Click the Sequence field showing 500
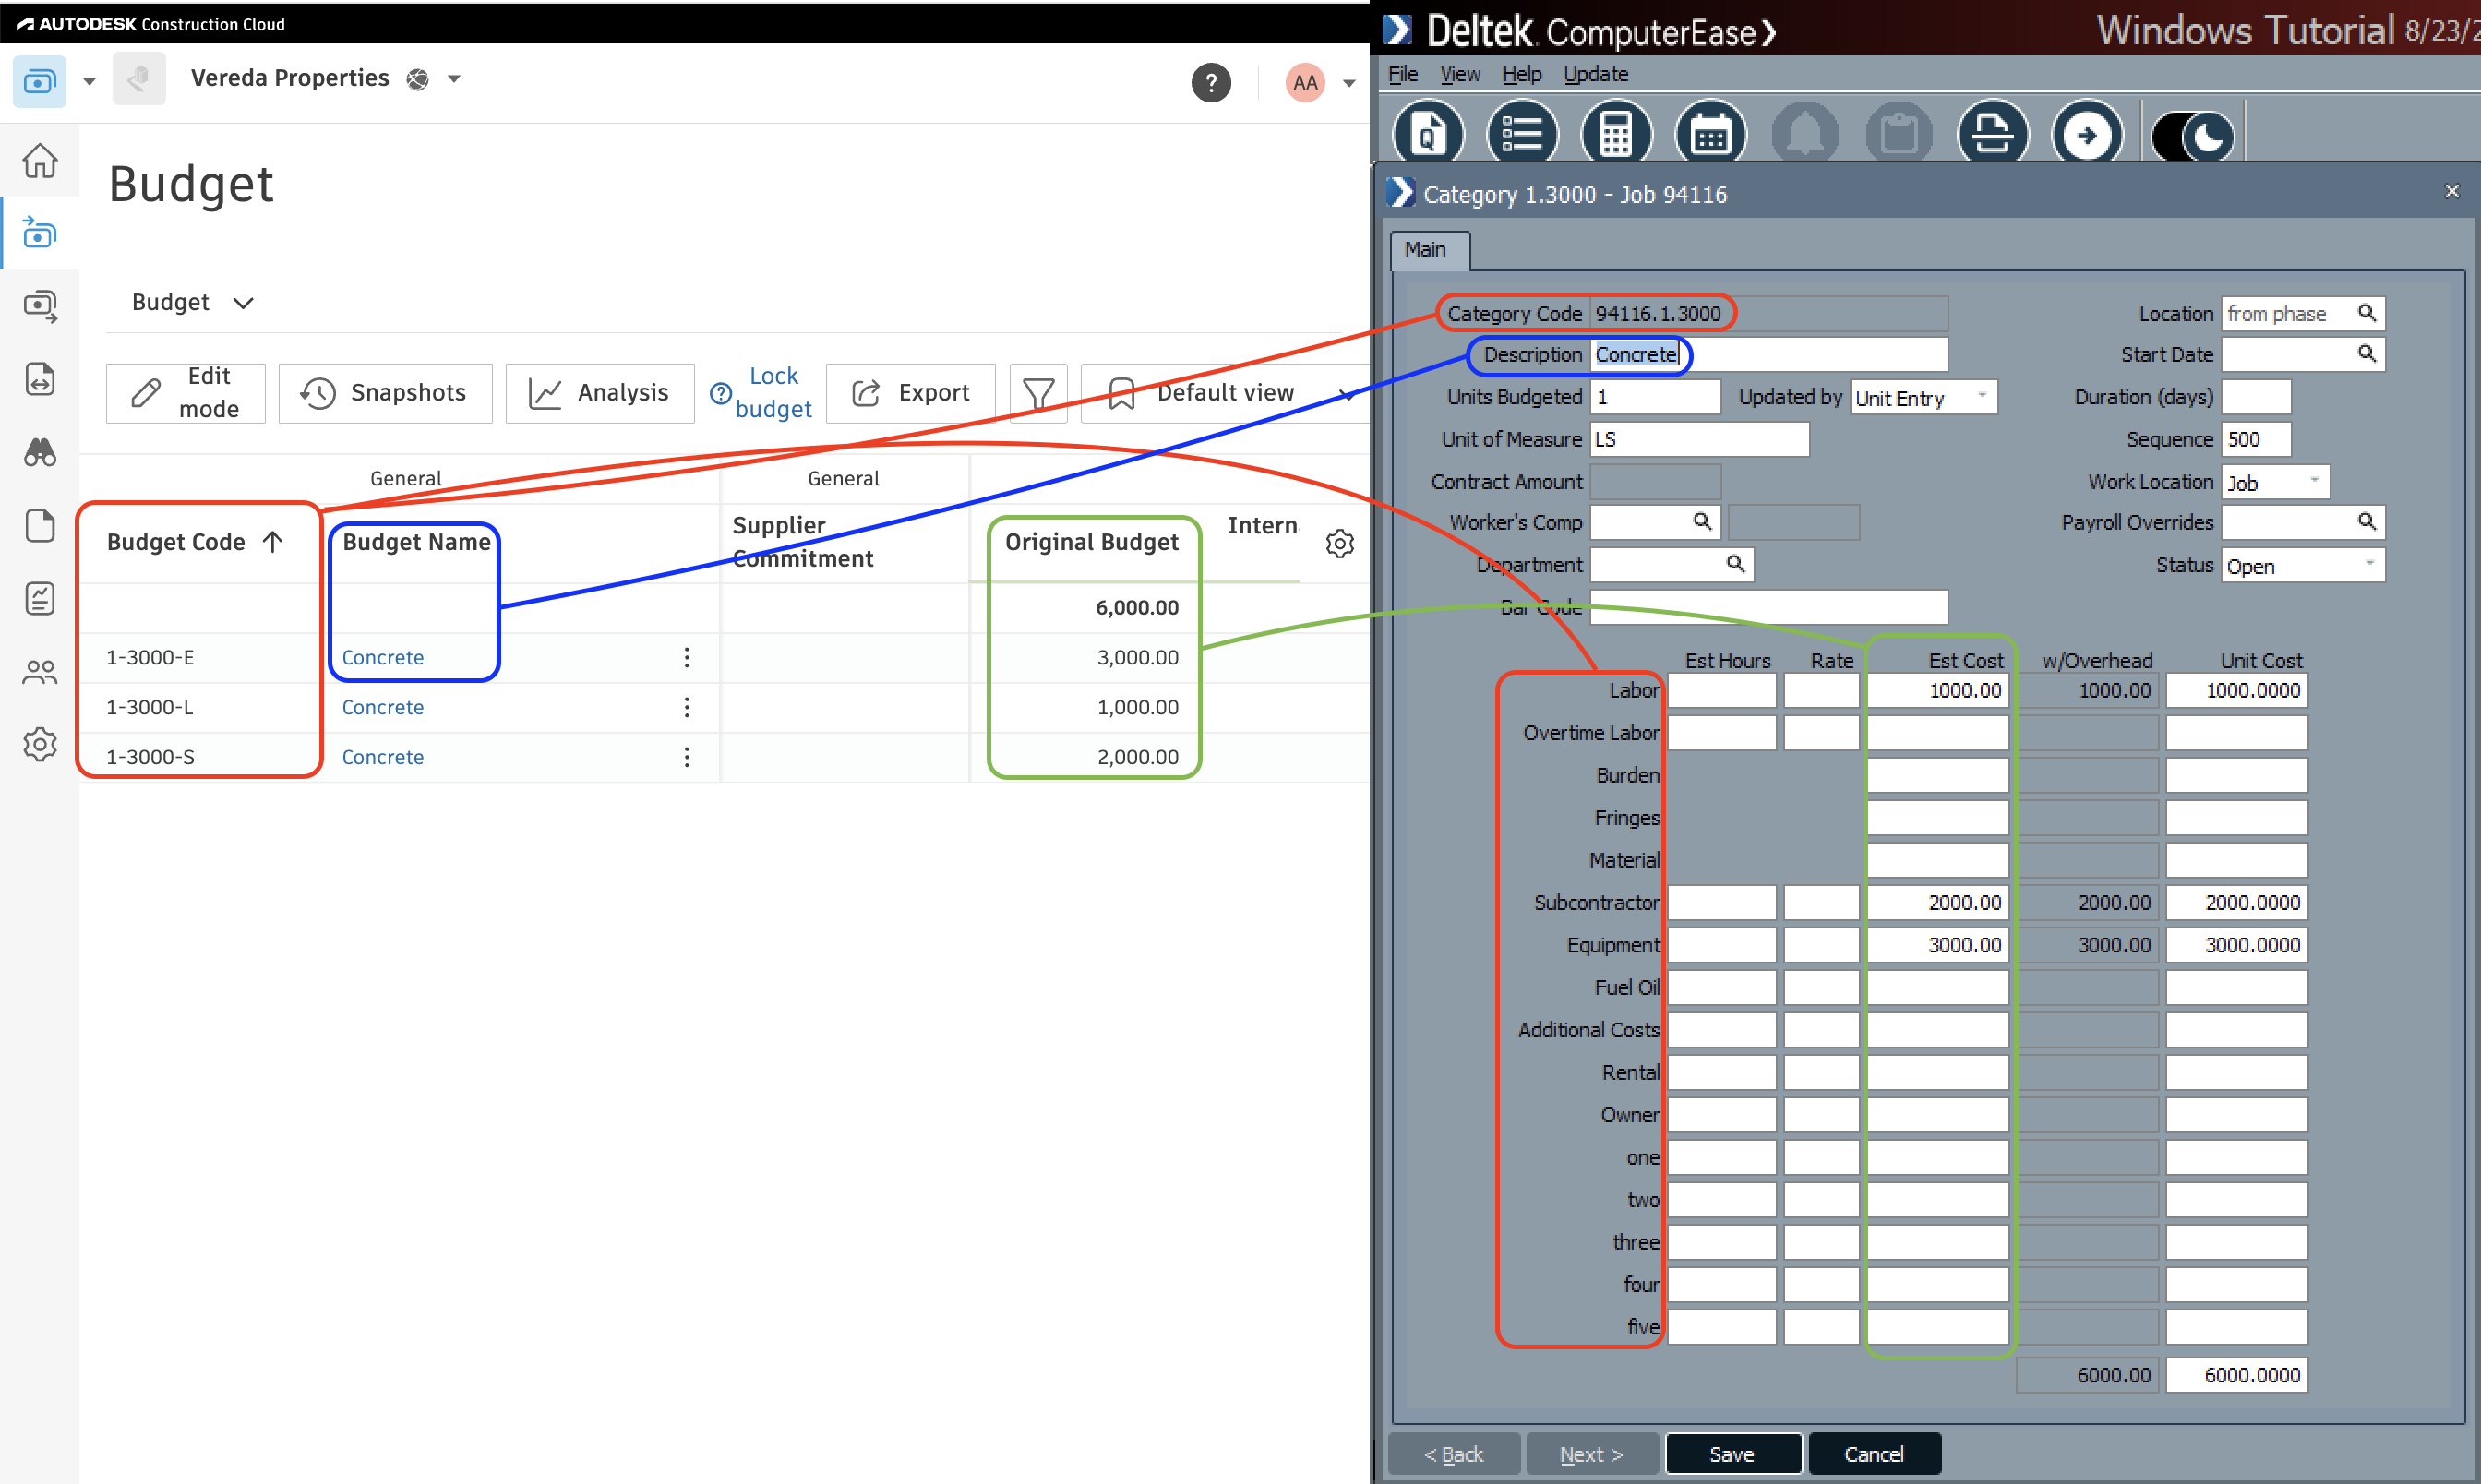Screen dimensions: 2481x1484 tap(2256, 439)
